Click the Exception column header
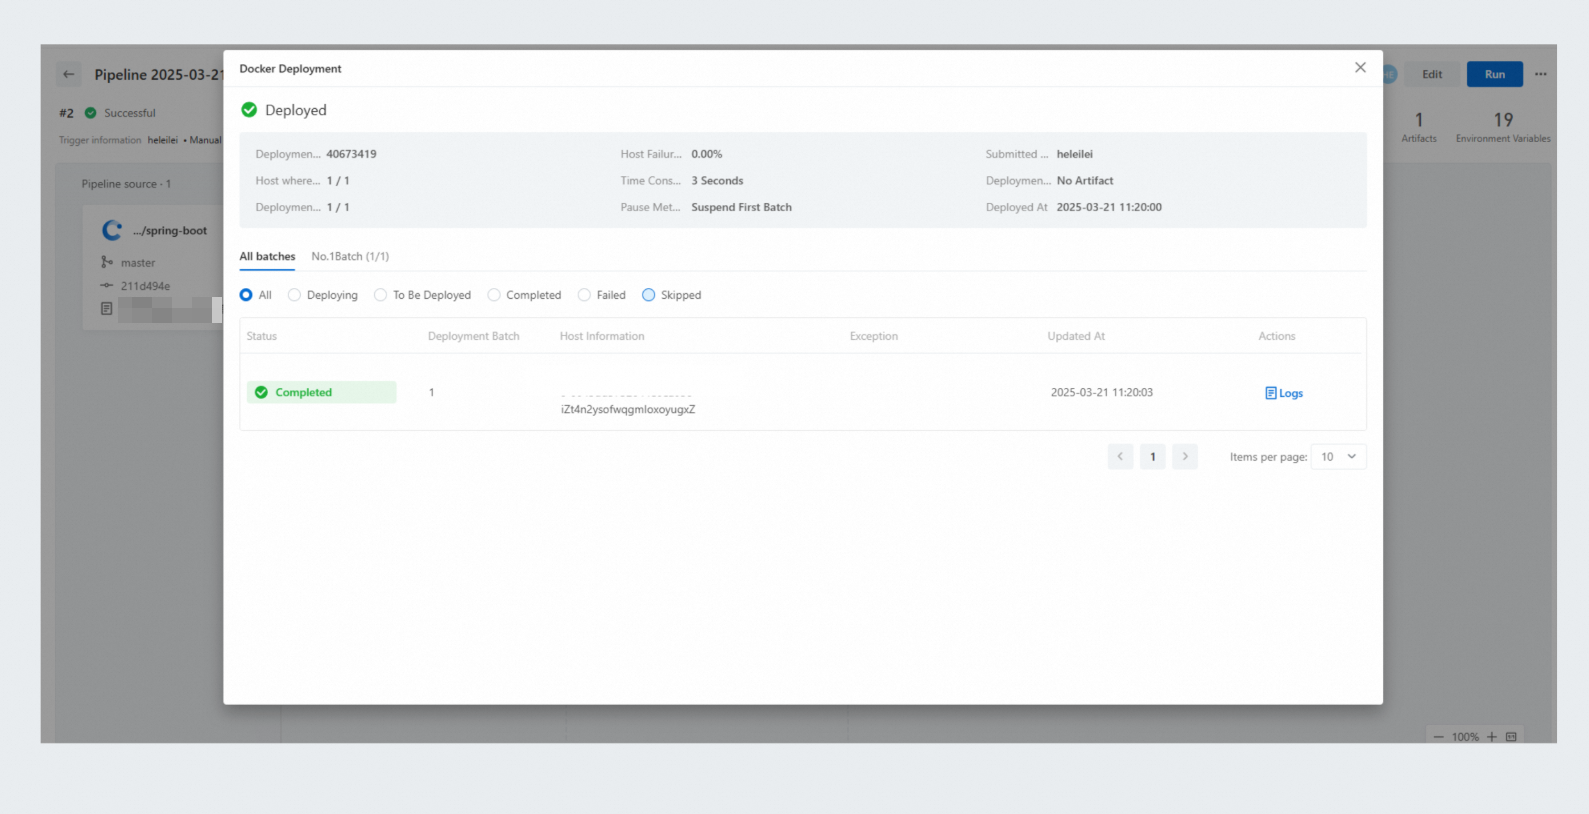The image size is (1589, 814). pos(874,336)
